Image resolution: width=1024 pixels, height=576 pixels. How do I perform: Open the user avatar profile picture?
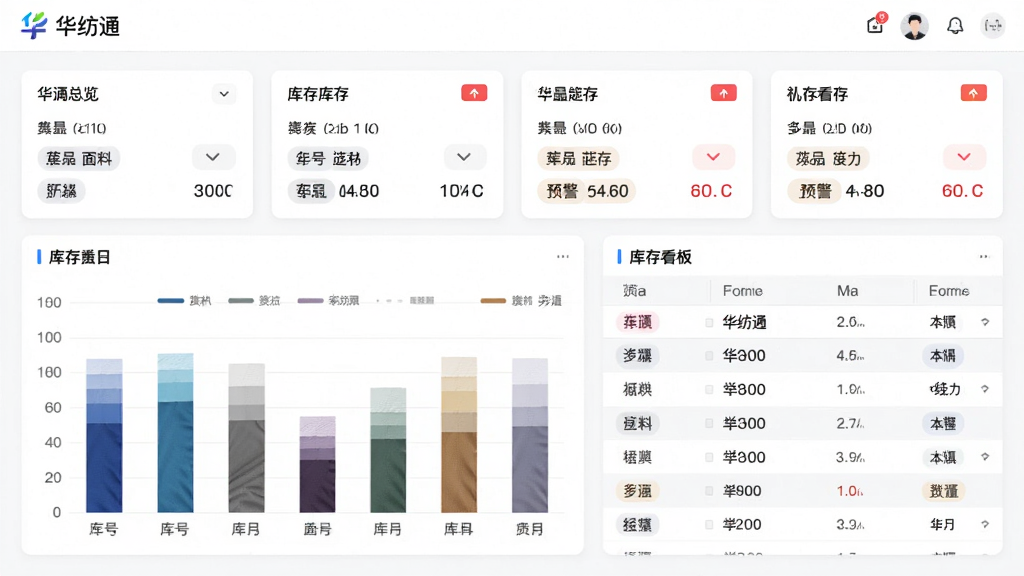pyautogui.click(x=914, y=26)
